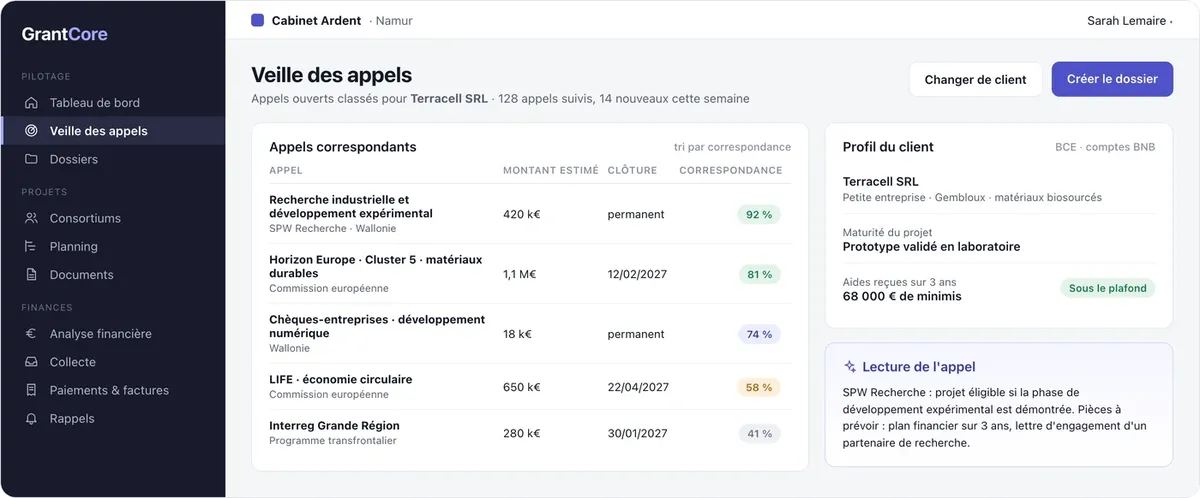1200x498 pixels.
Task: Open Recherche industrielle et développement expérimental row
Action: click(530, 214)
